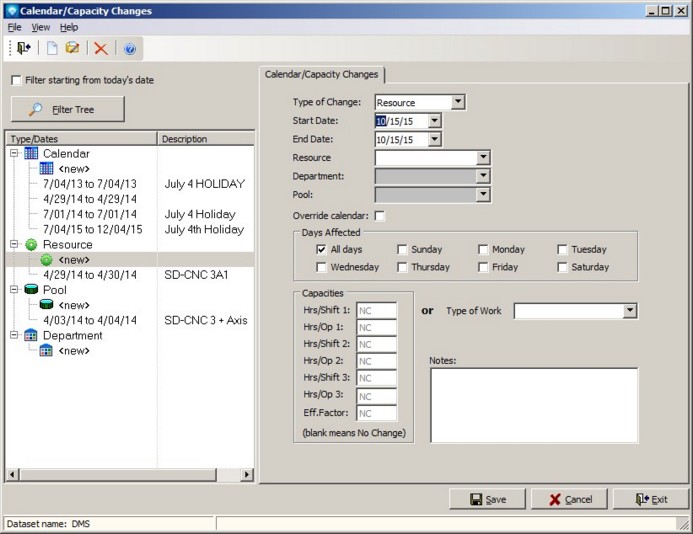Click the Save button
693x534 pixels.
[x=487, y=499]
